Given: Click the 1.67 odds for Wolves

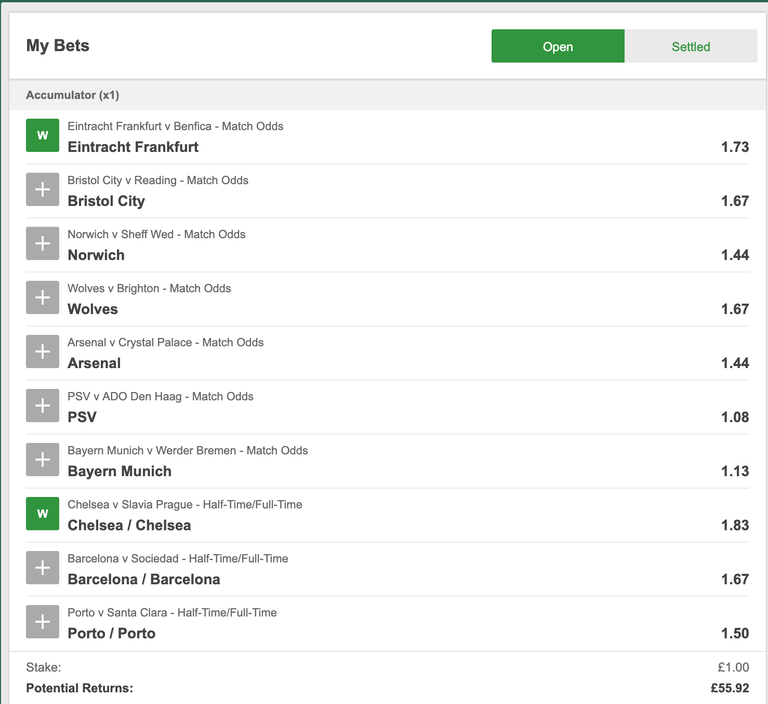Looking at the screenshot, I should coord(735,309).
